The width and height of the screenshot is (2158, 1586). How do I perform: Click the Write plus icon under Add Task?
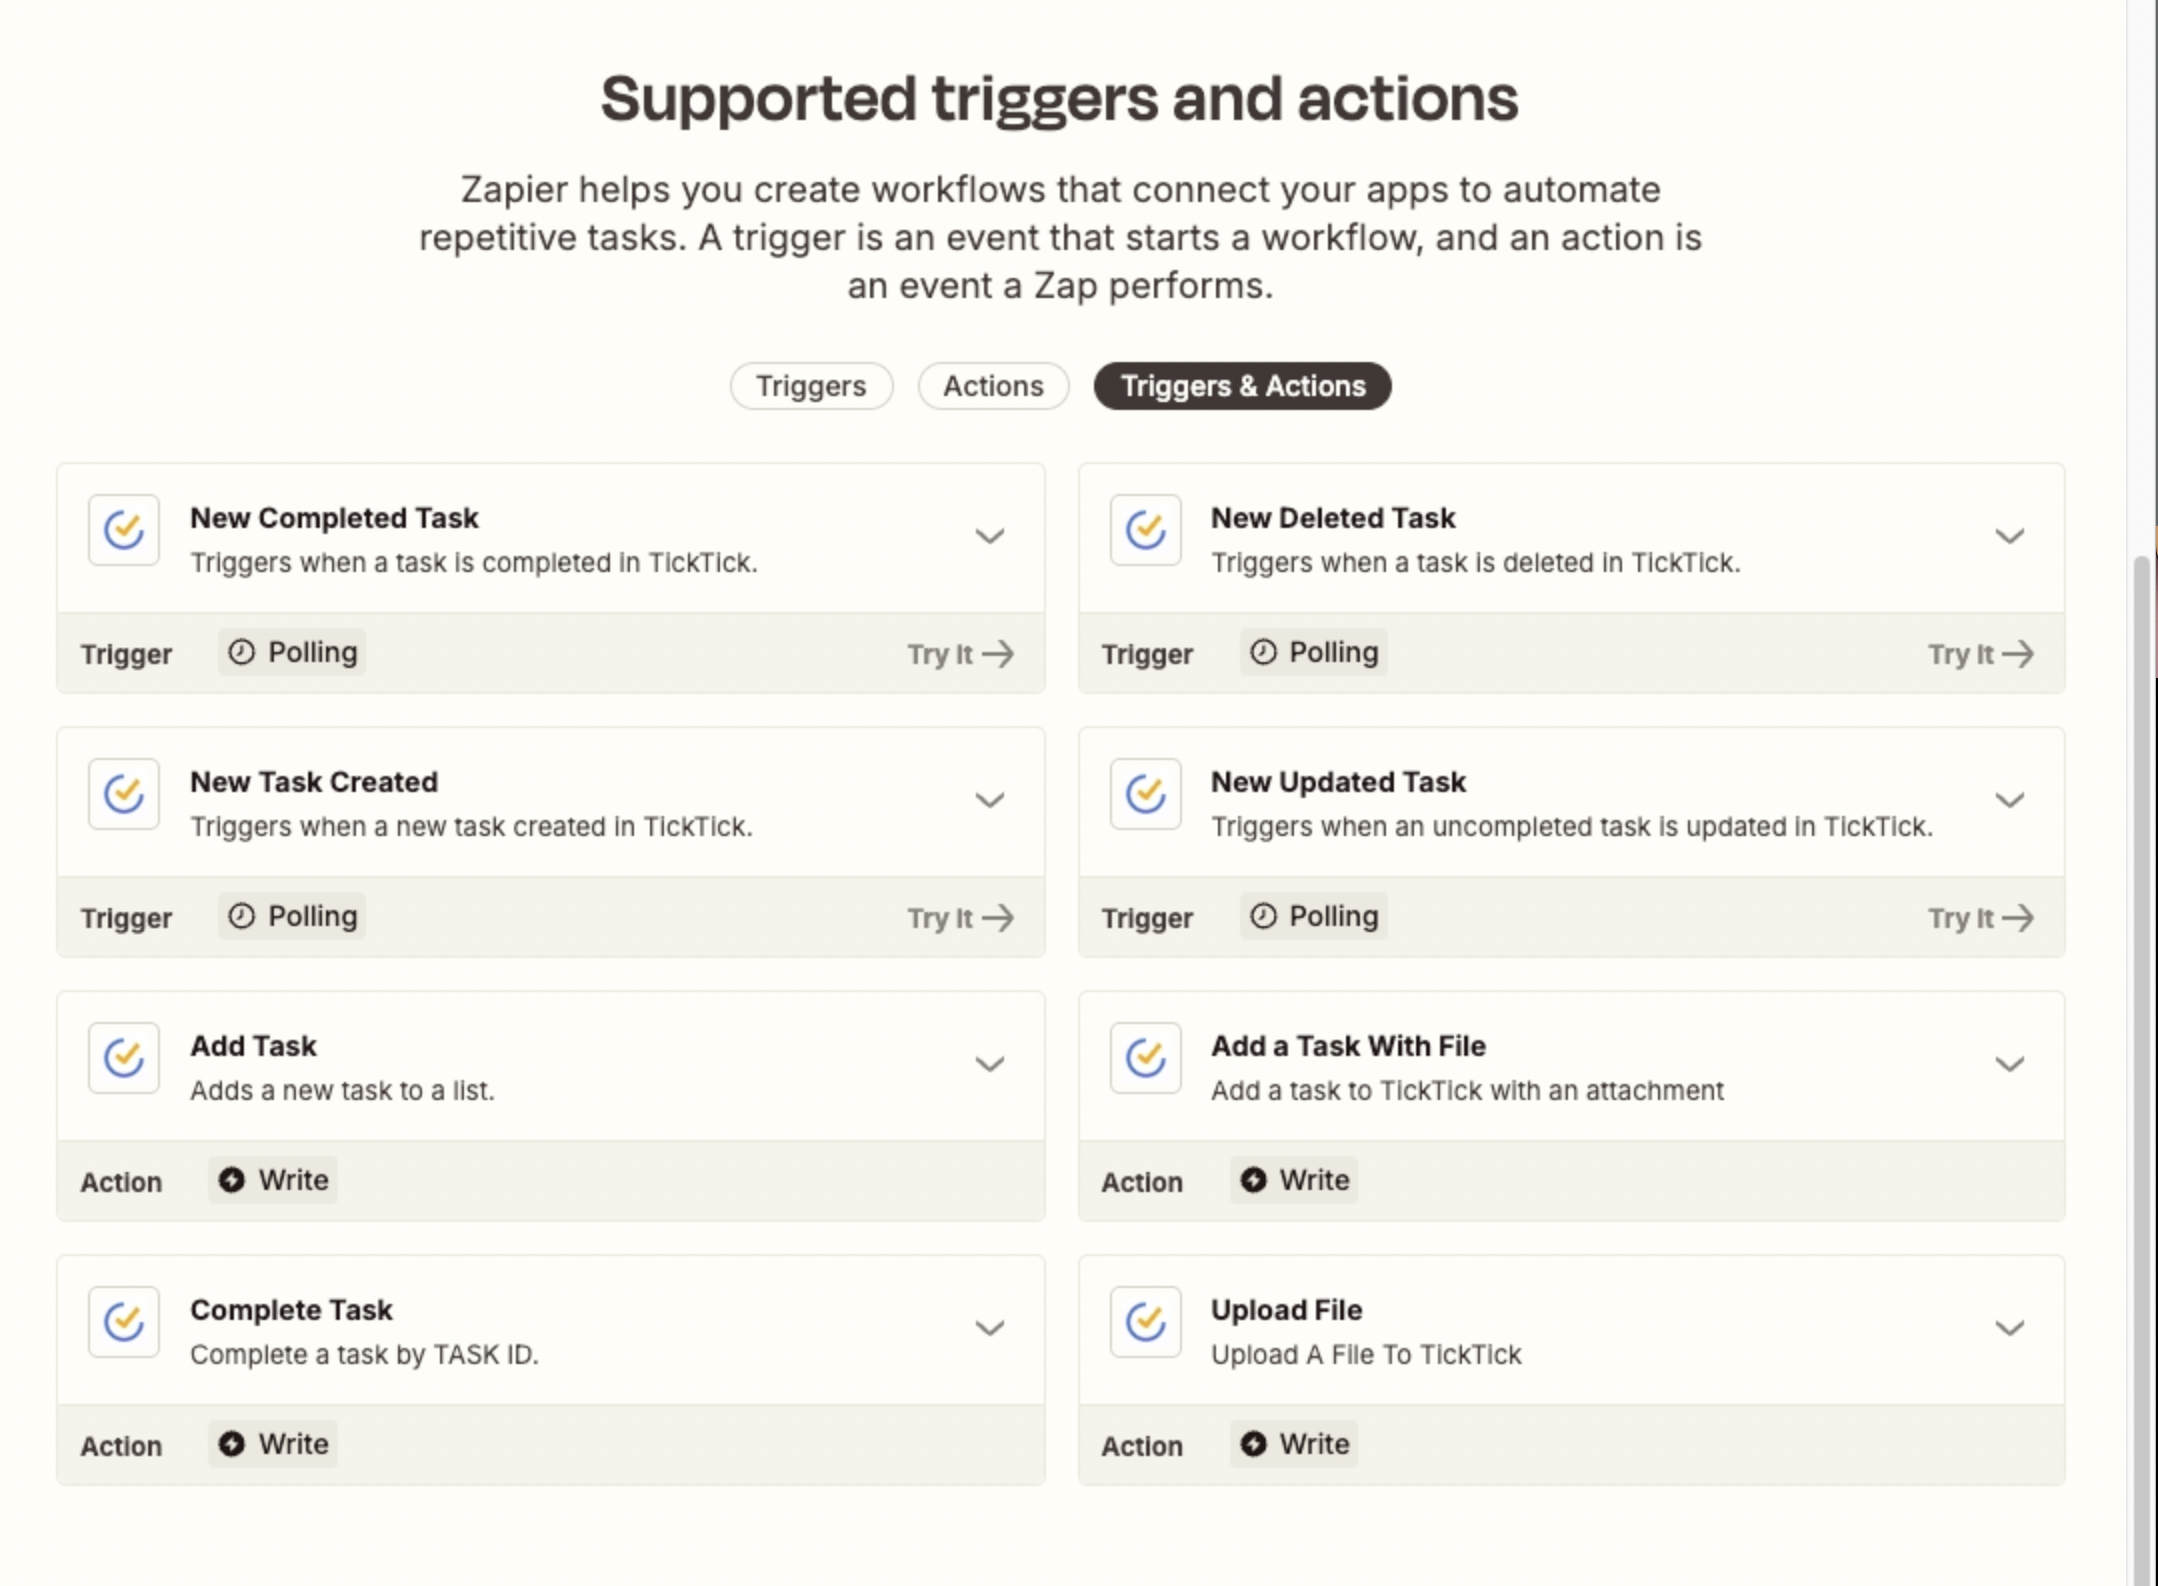pyautogui.click(x=232, y=1180)
